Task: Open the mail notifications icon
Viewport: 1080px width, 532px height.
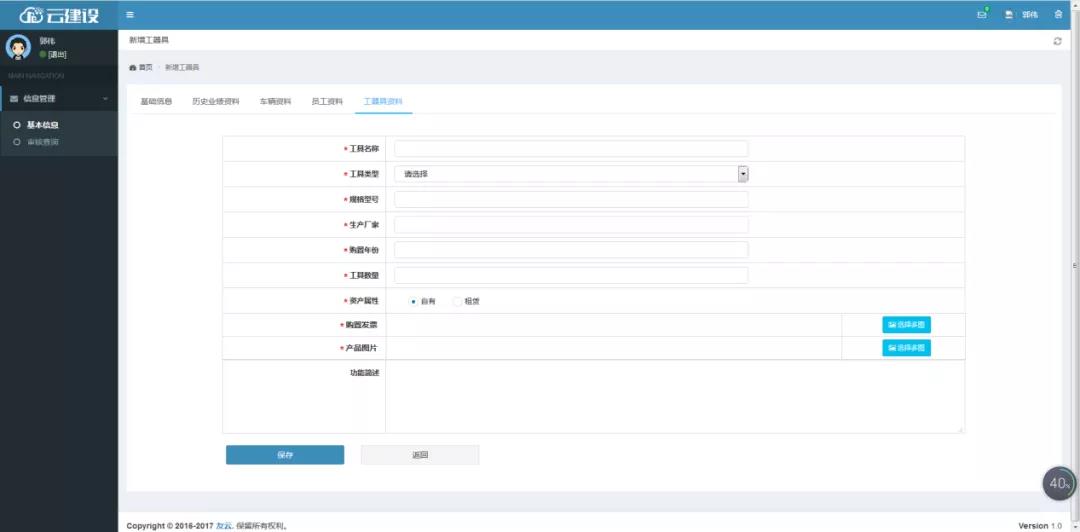Action: point(982,15)
